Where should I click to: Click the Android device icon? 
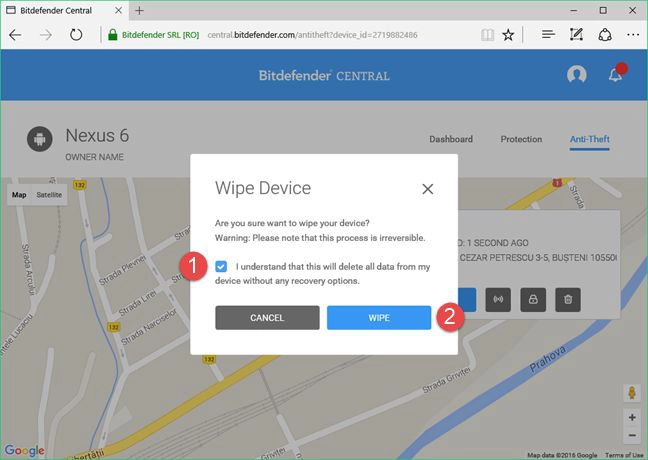[x=40, y=139]
